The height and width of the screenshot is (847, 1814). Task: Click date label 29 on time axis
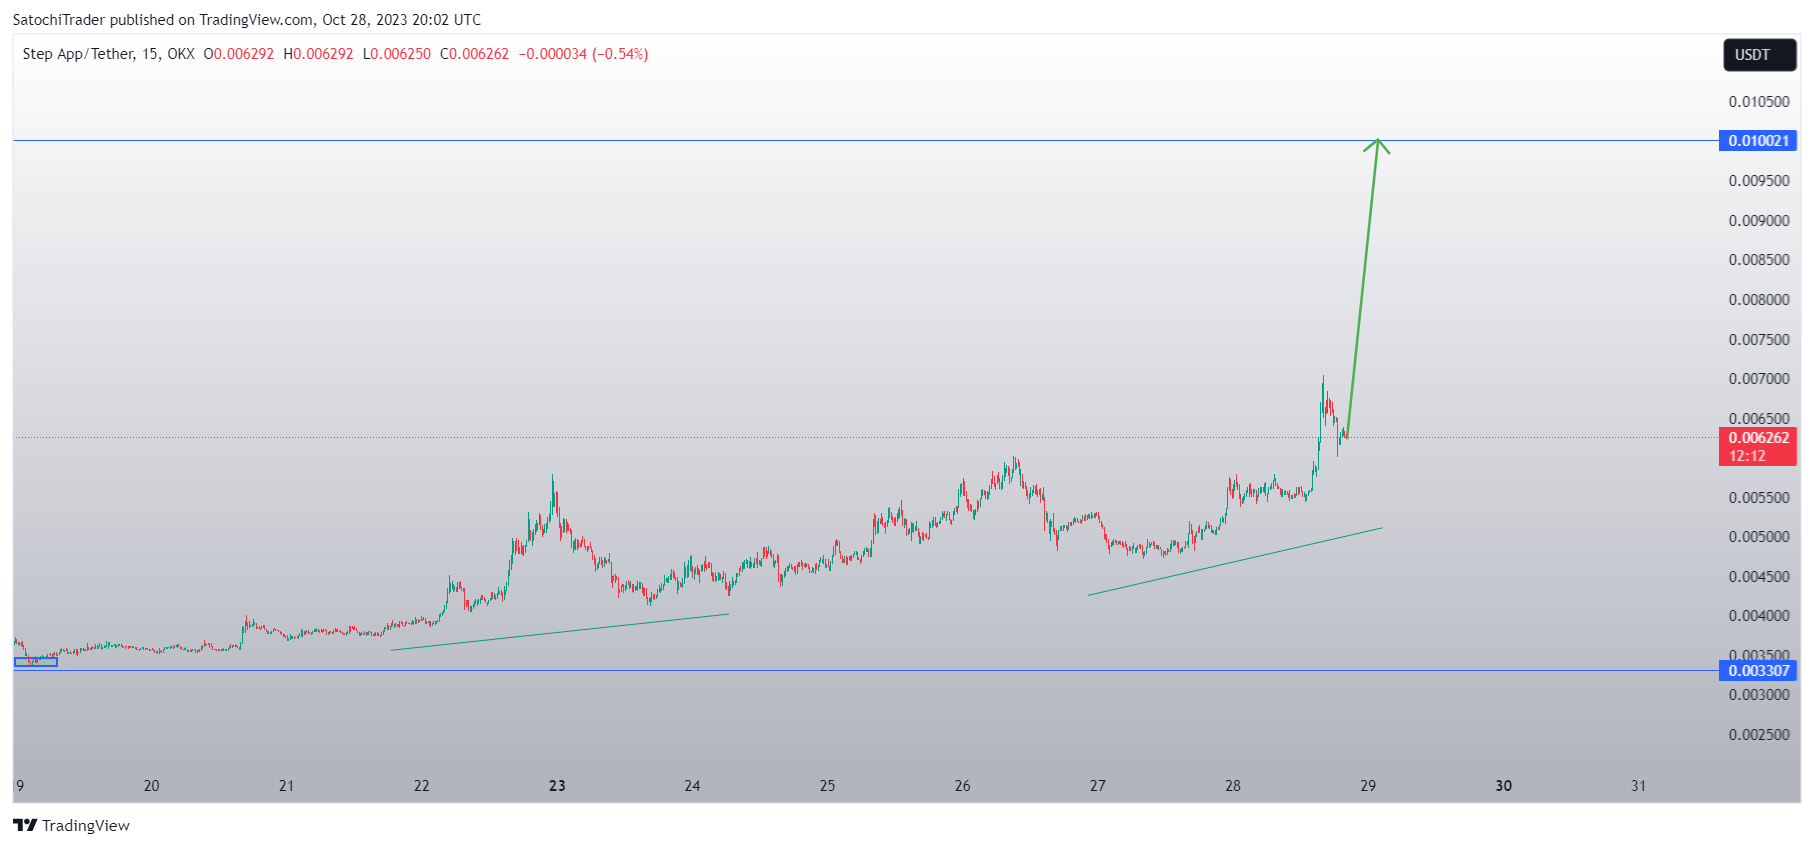tap(1368, 786)
